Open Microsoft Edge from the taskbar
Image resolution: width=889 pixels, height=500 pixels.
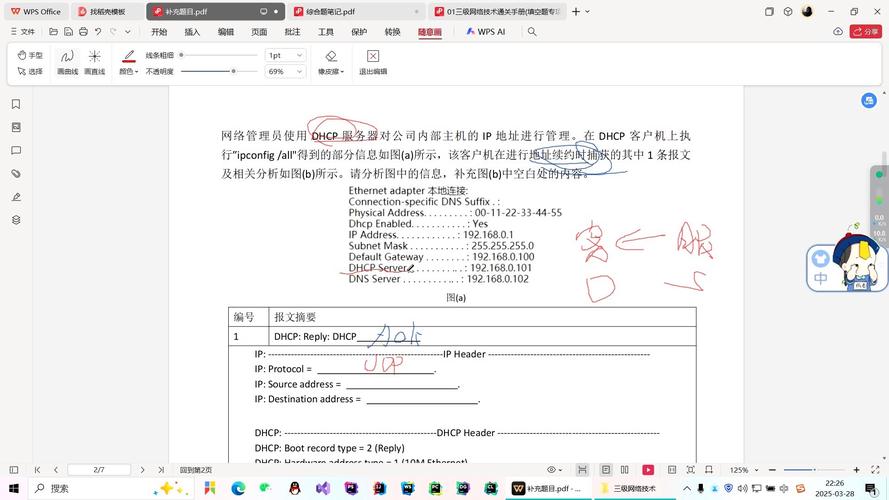[238, 488]
